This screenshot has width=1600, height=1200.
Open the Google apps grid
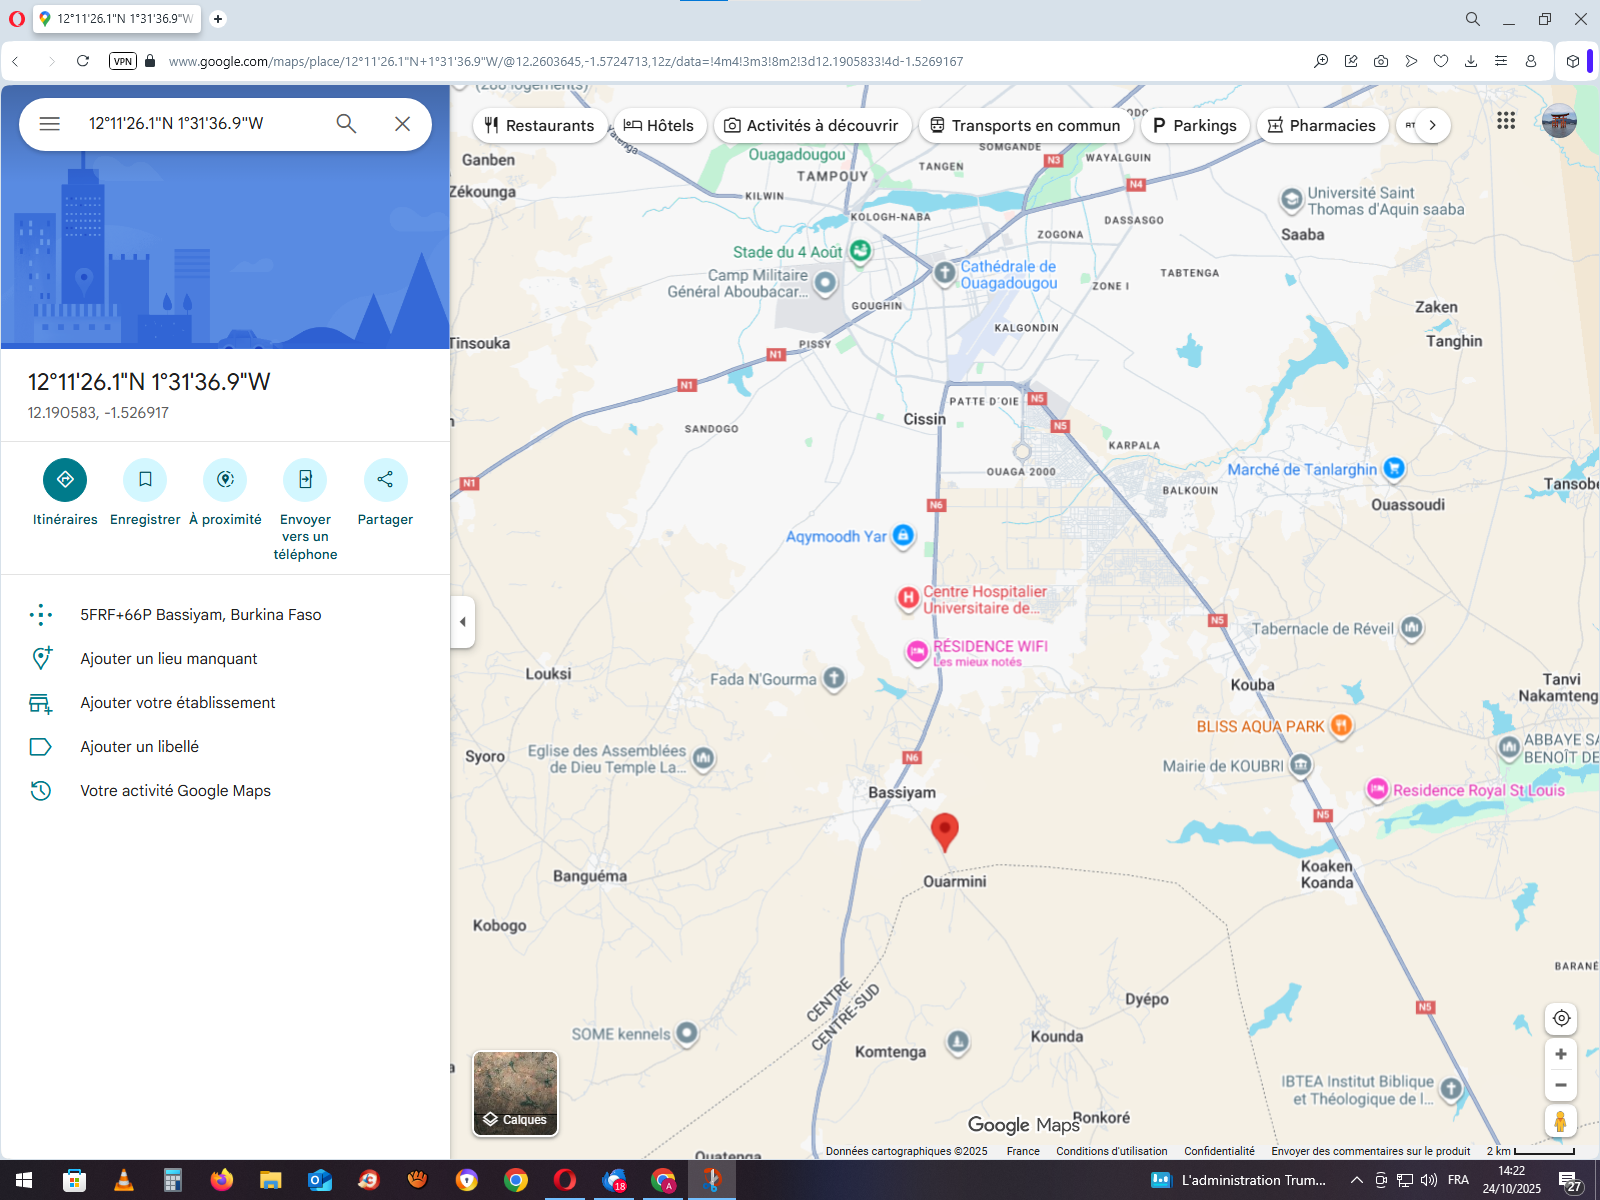click(x=1506, y=121)
